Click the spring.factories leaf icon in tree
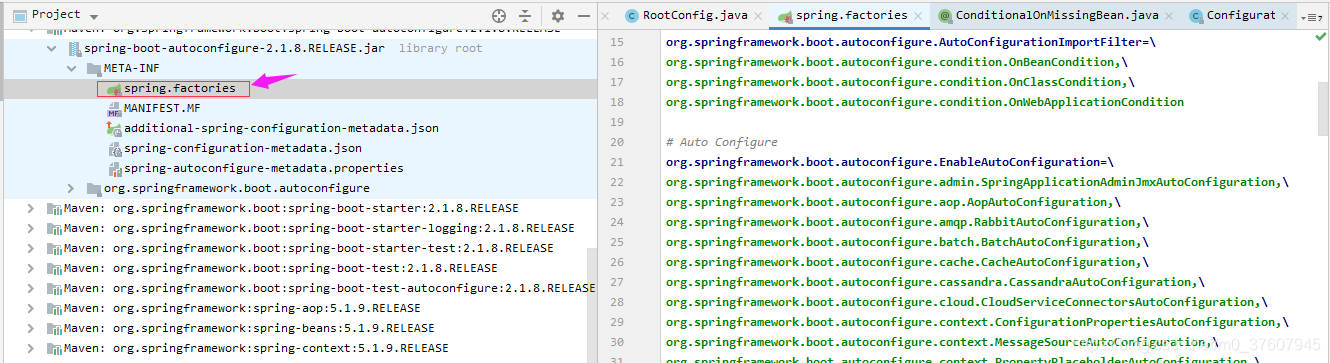 point(114,88)
